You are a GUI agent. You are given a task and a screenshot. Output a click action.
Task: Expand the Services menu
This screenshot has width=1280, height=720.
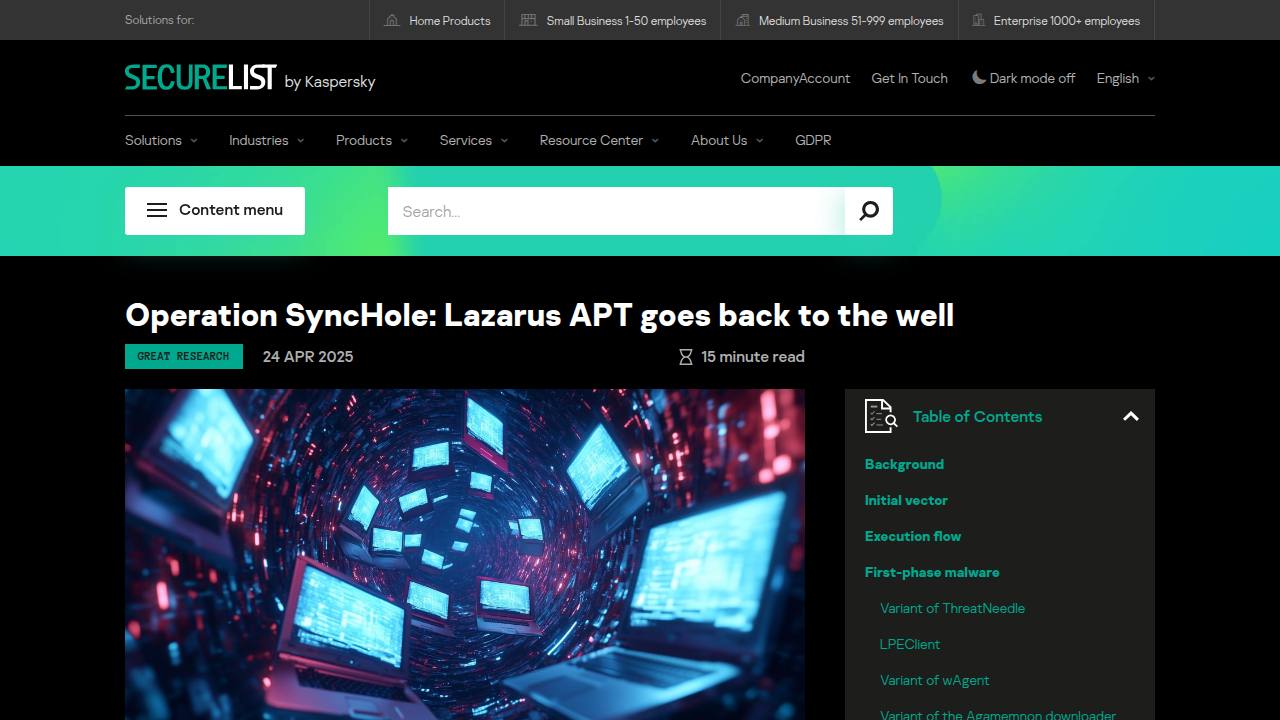click(x=474, y=140)
